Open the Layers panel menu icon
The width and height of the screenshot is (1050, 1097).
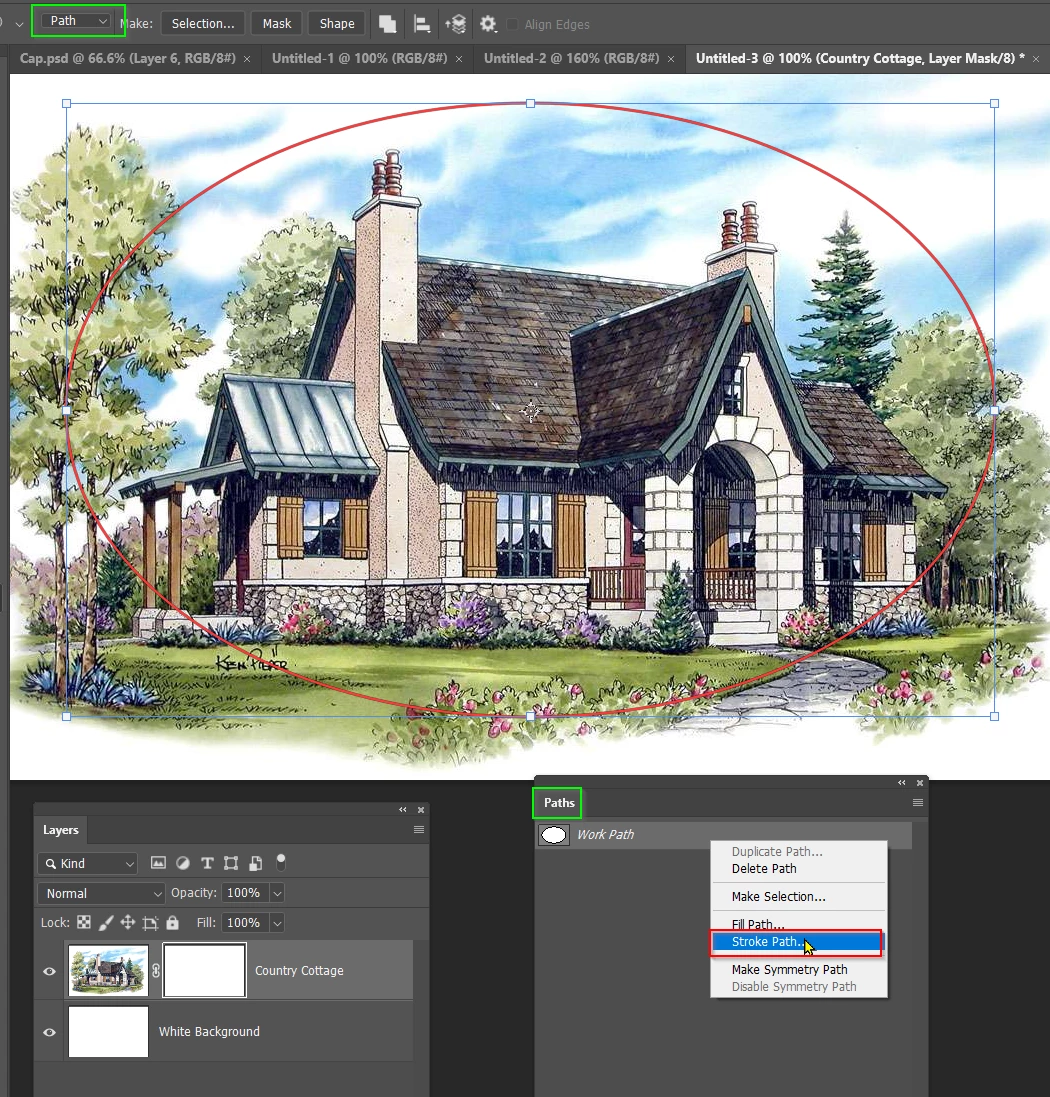[419, 830]
